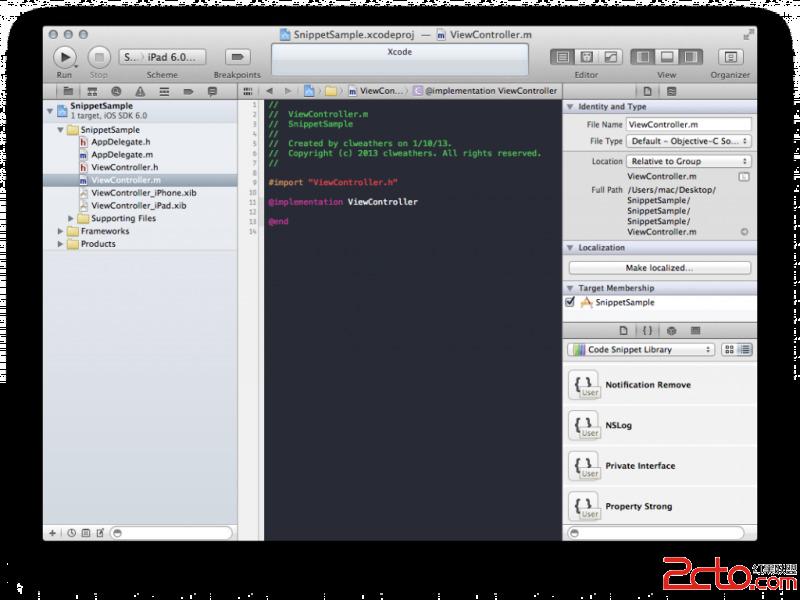
Task: Click @implementation ViewController in the jump bar
Action: (490, 91)
